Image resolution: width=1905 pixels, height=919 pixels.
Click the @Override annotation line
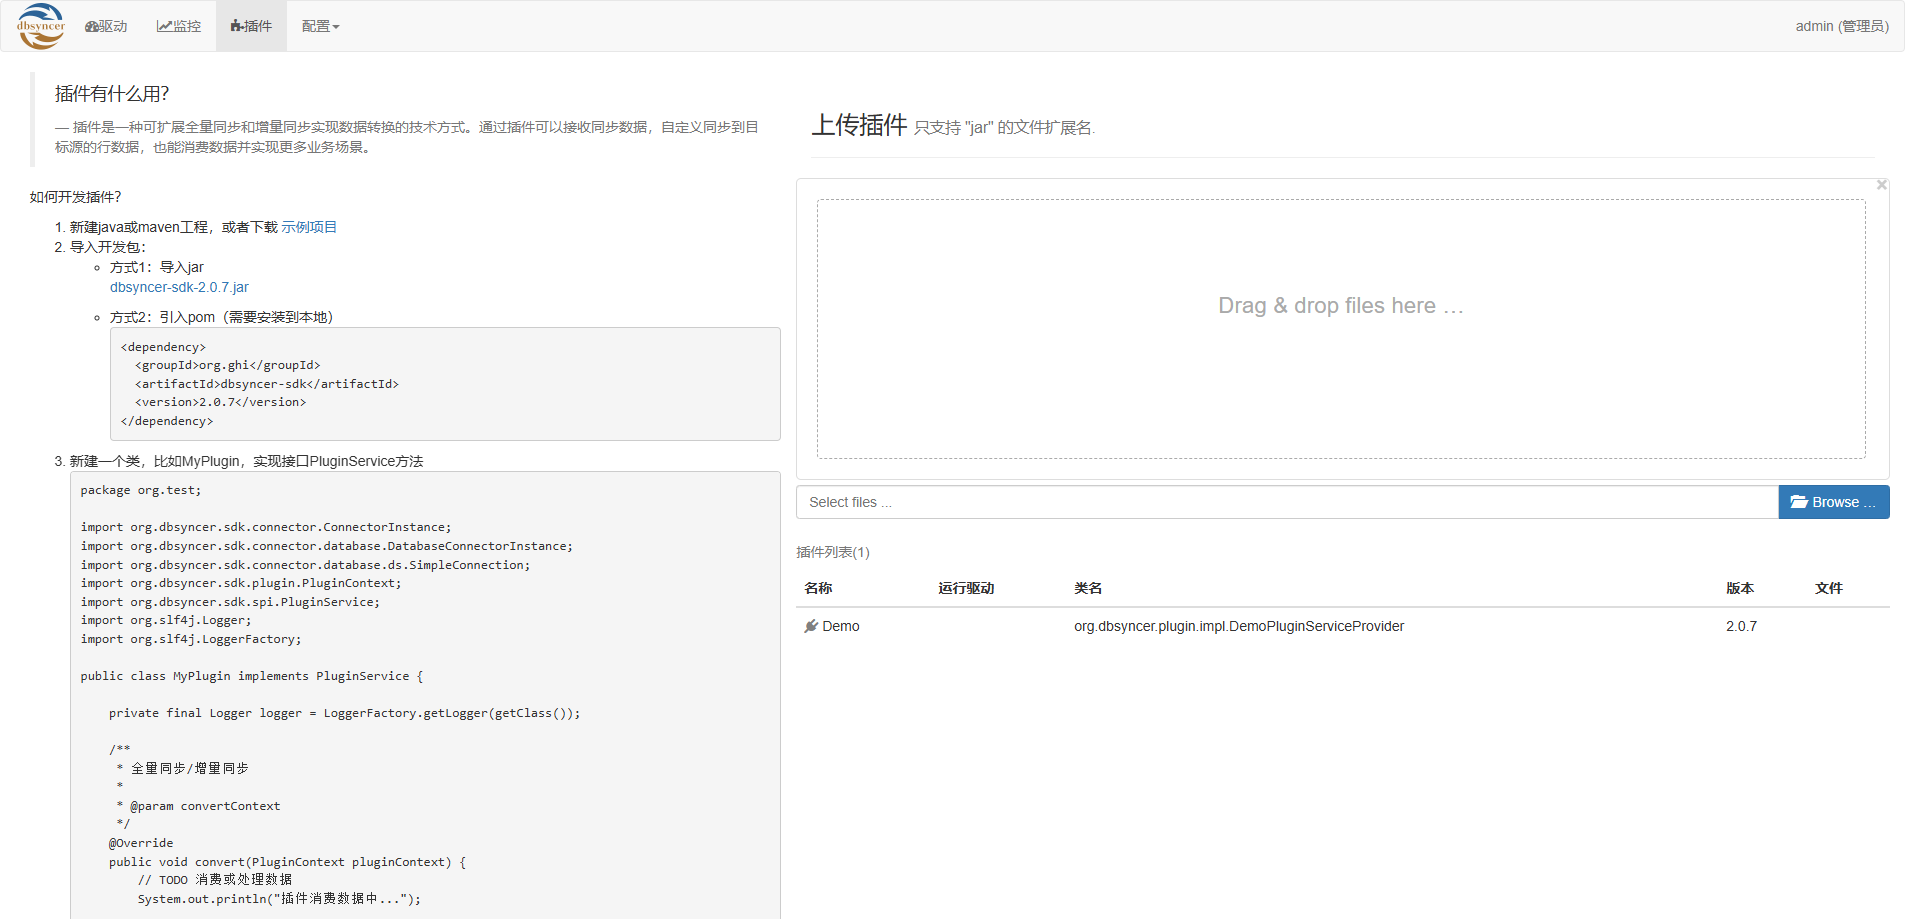click(141, 843)
